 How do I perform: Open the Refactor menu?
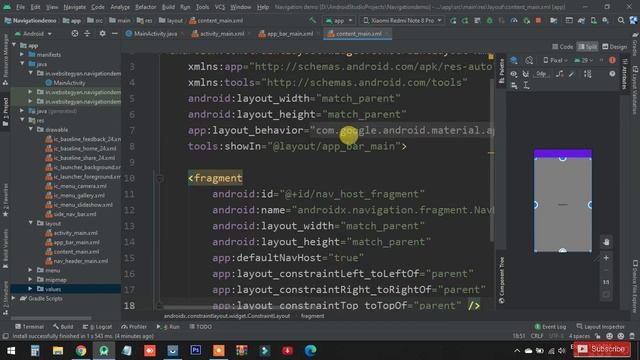(x=145, y=7)
